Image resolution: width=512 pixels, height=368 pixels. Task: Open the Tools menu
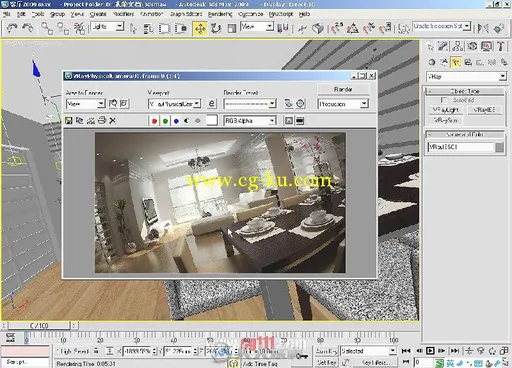[38, 14]
